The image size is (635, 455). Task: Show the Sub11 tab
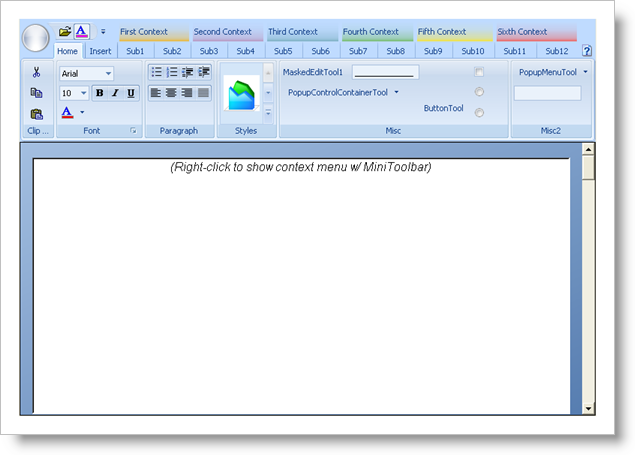515,51
